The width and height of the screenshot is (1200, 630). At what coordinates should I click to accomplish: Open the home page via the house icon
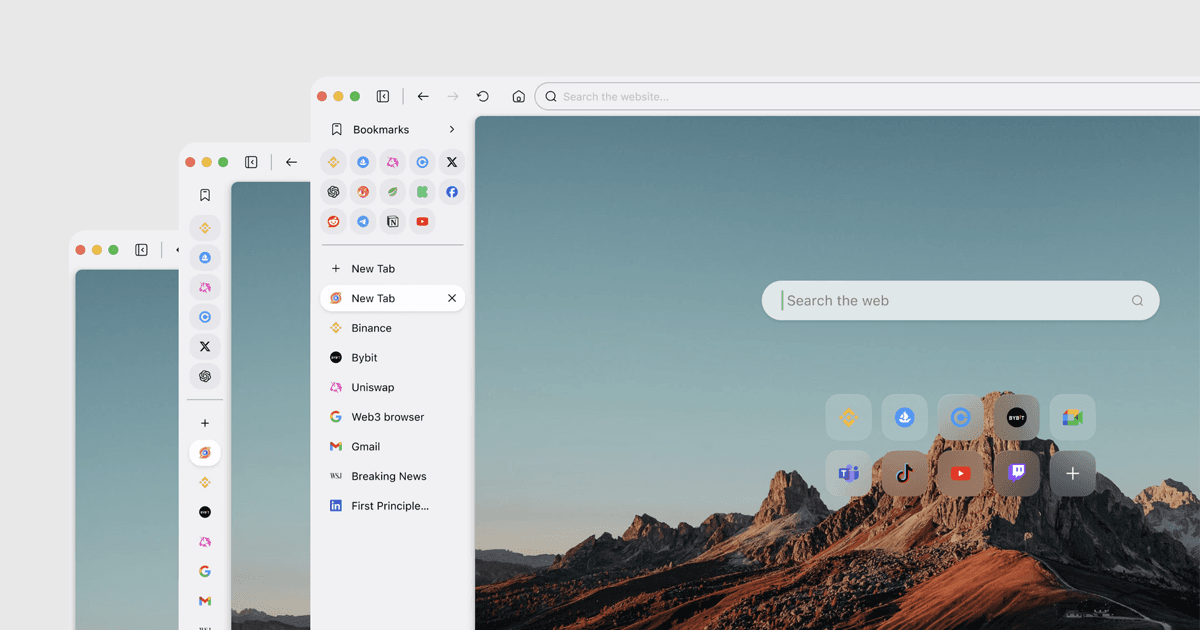(518, 97)
